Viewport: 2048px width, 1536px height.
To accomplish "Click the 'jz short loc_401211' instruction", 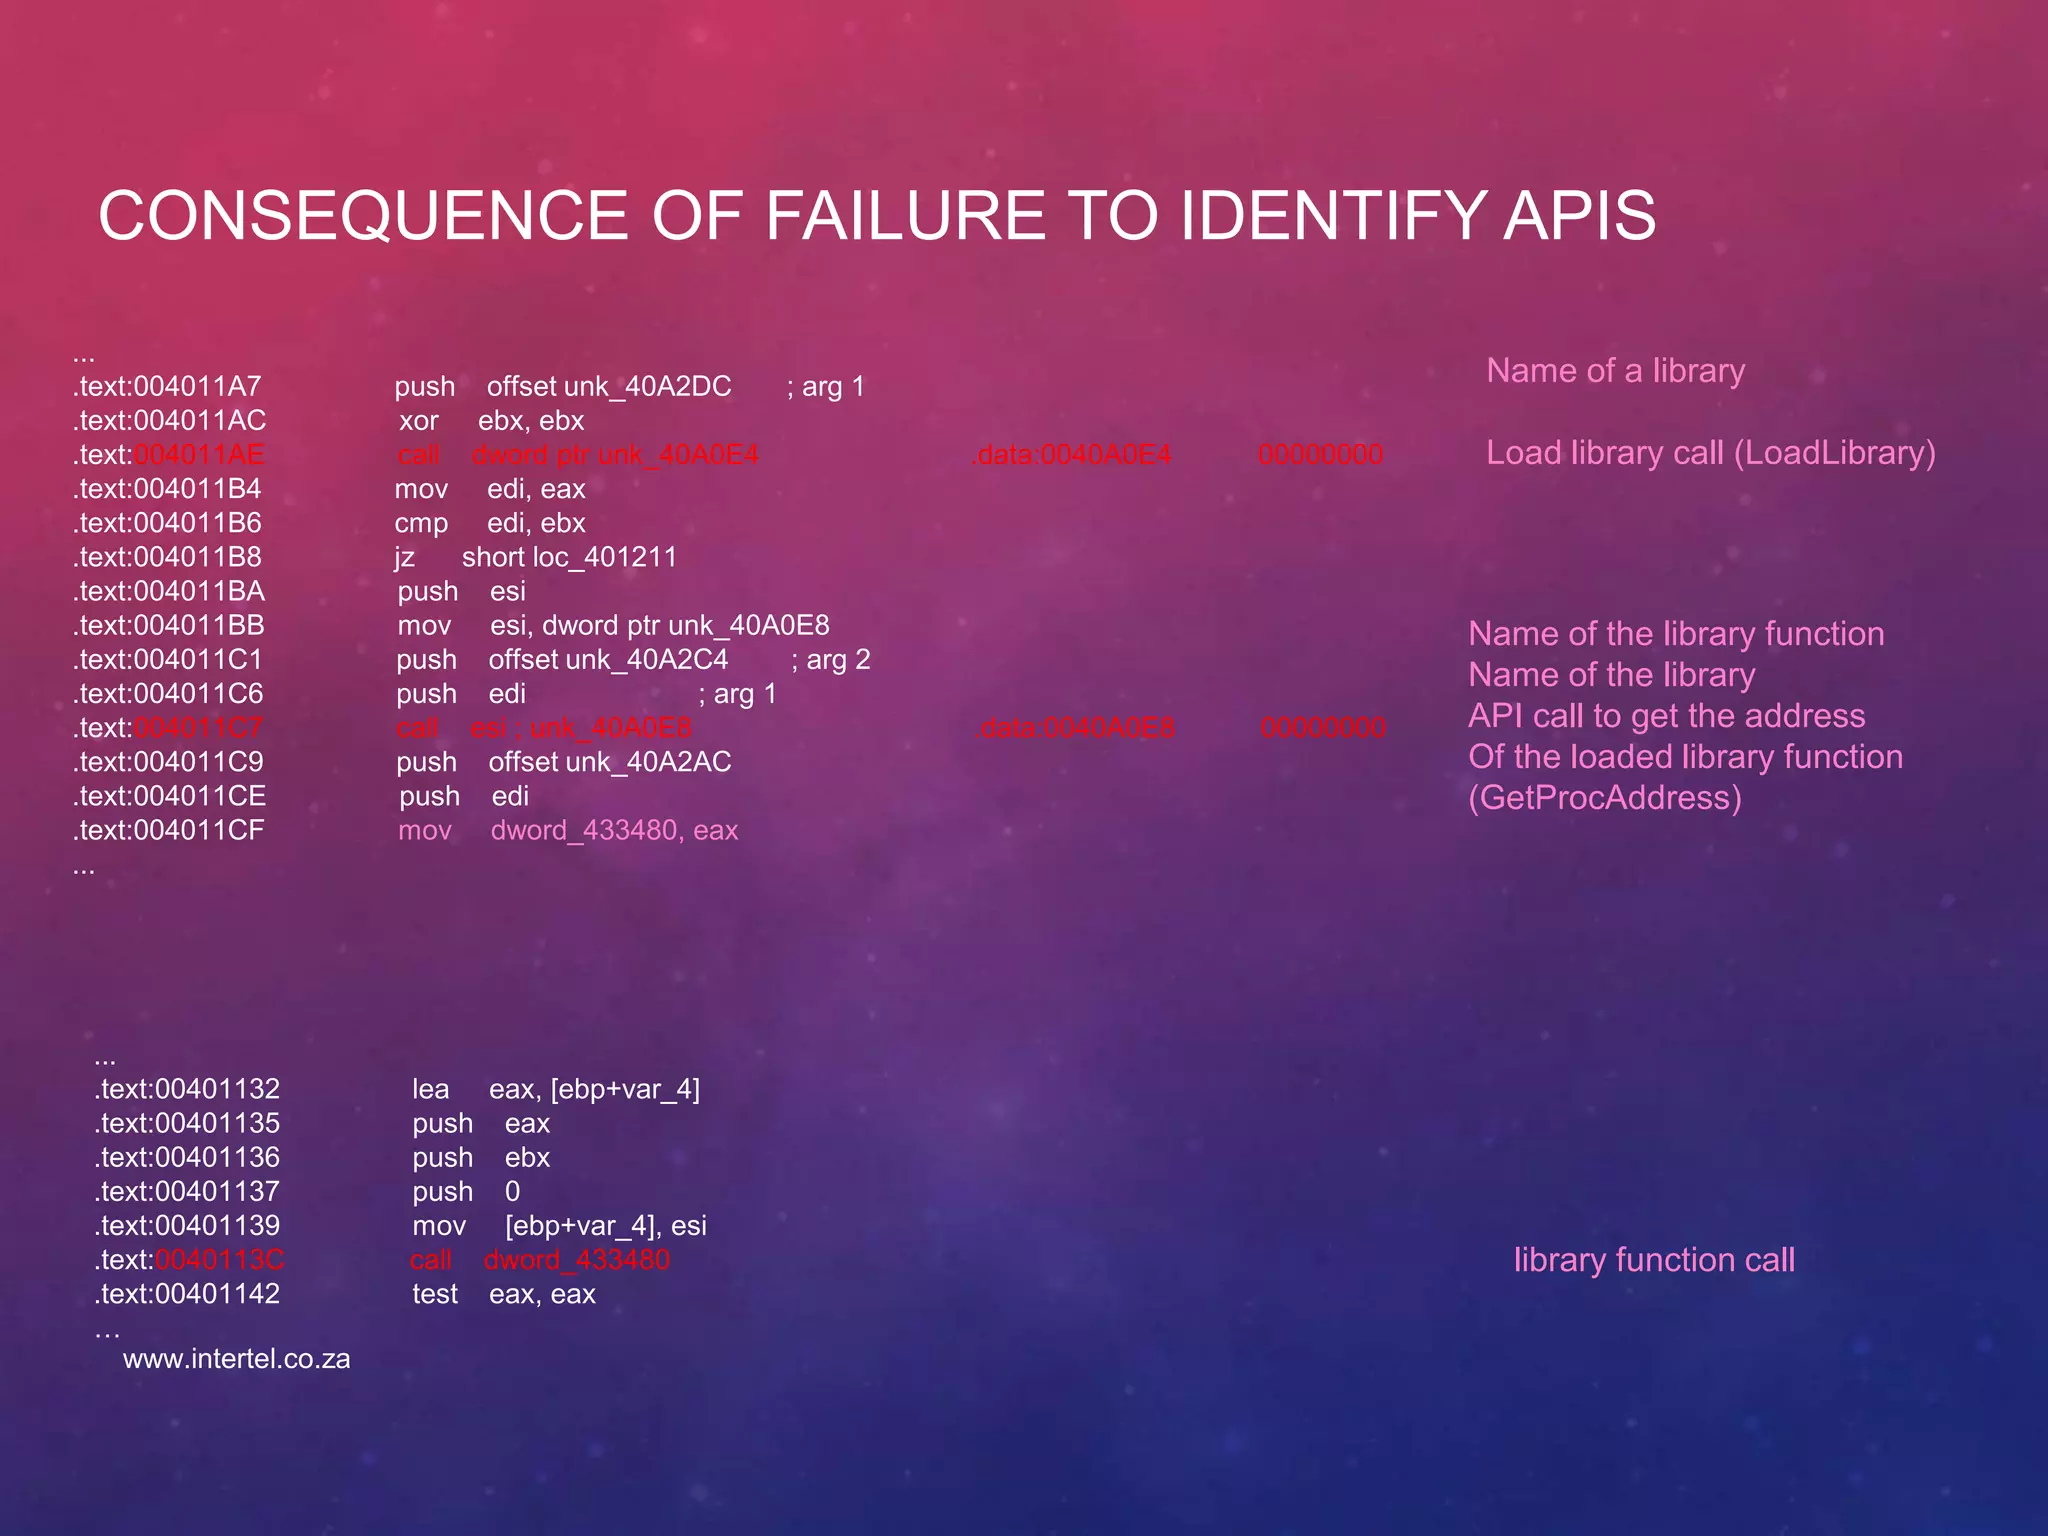I will pos(536,557).
